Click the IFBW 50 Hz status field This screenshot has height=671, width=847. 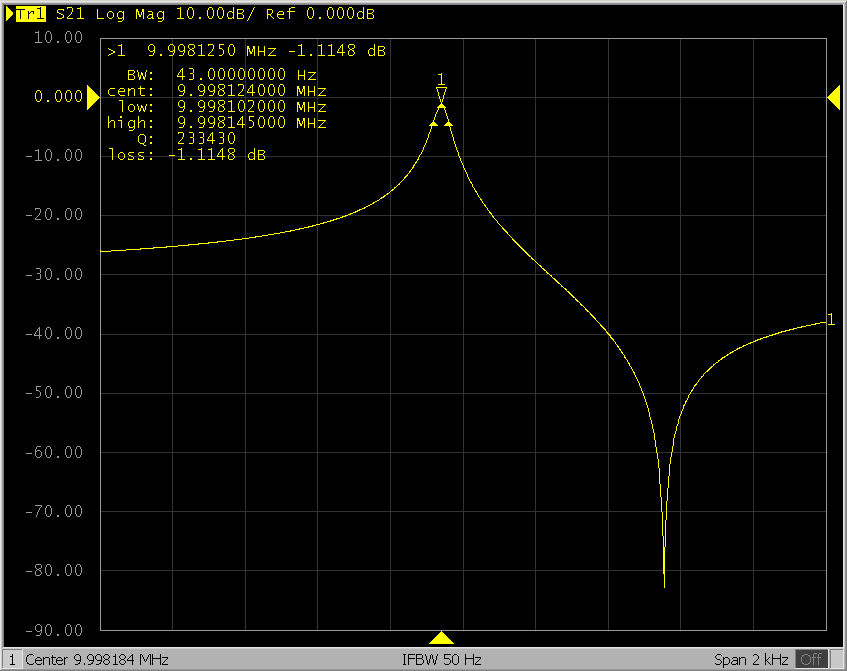tap(441, 660)
